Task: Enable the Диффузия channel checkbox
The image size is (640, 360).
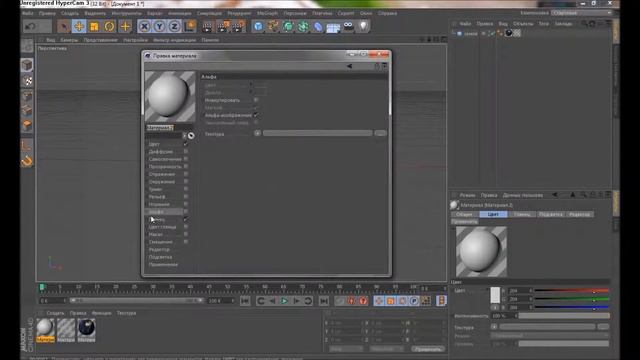Action: click(186, 151)
